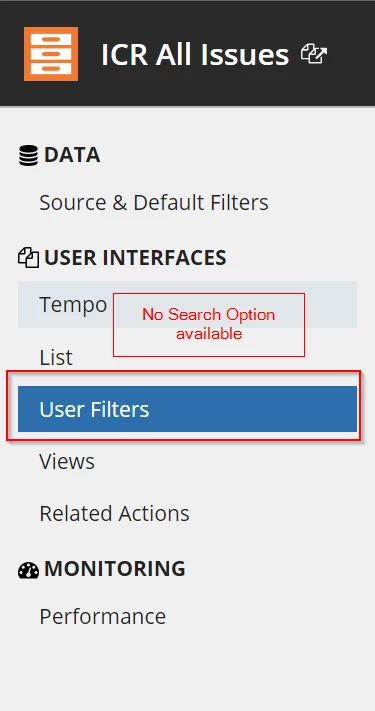375x711 pixels.
Task: Click the DATA section heading
Action: (72, 155)
